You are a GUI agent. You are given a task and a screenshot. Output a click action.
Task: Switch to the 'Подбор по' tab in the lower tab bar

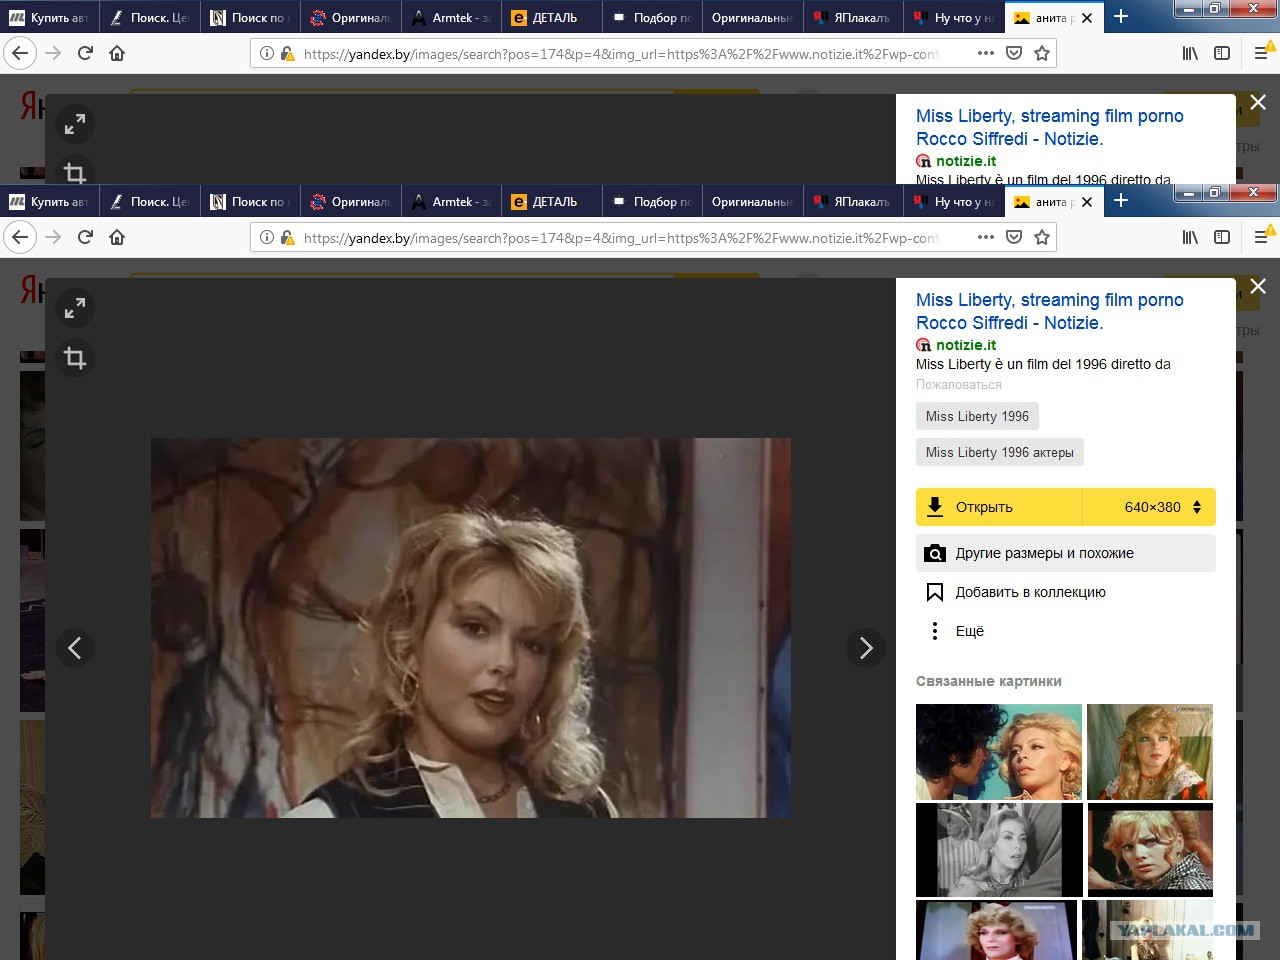click(x=653, y=202)
